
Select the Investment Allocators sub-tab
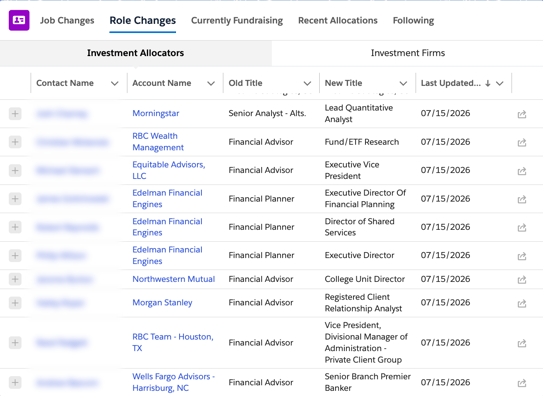tap(136, 53)
